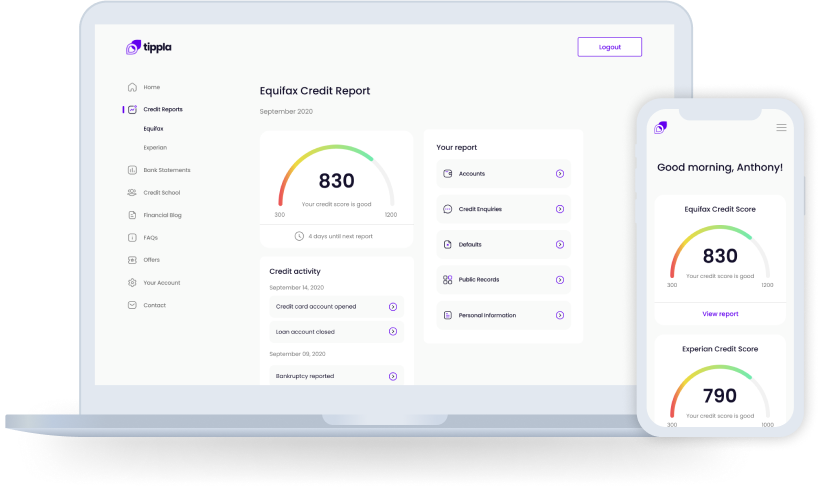Click the Credit School icon

(x=132, y=192)
